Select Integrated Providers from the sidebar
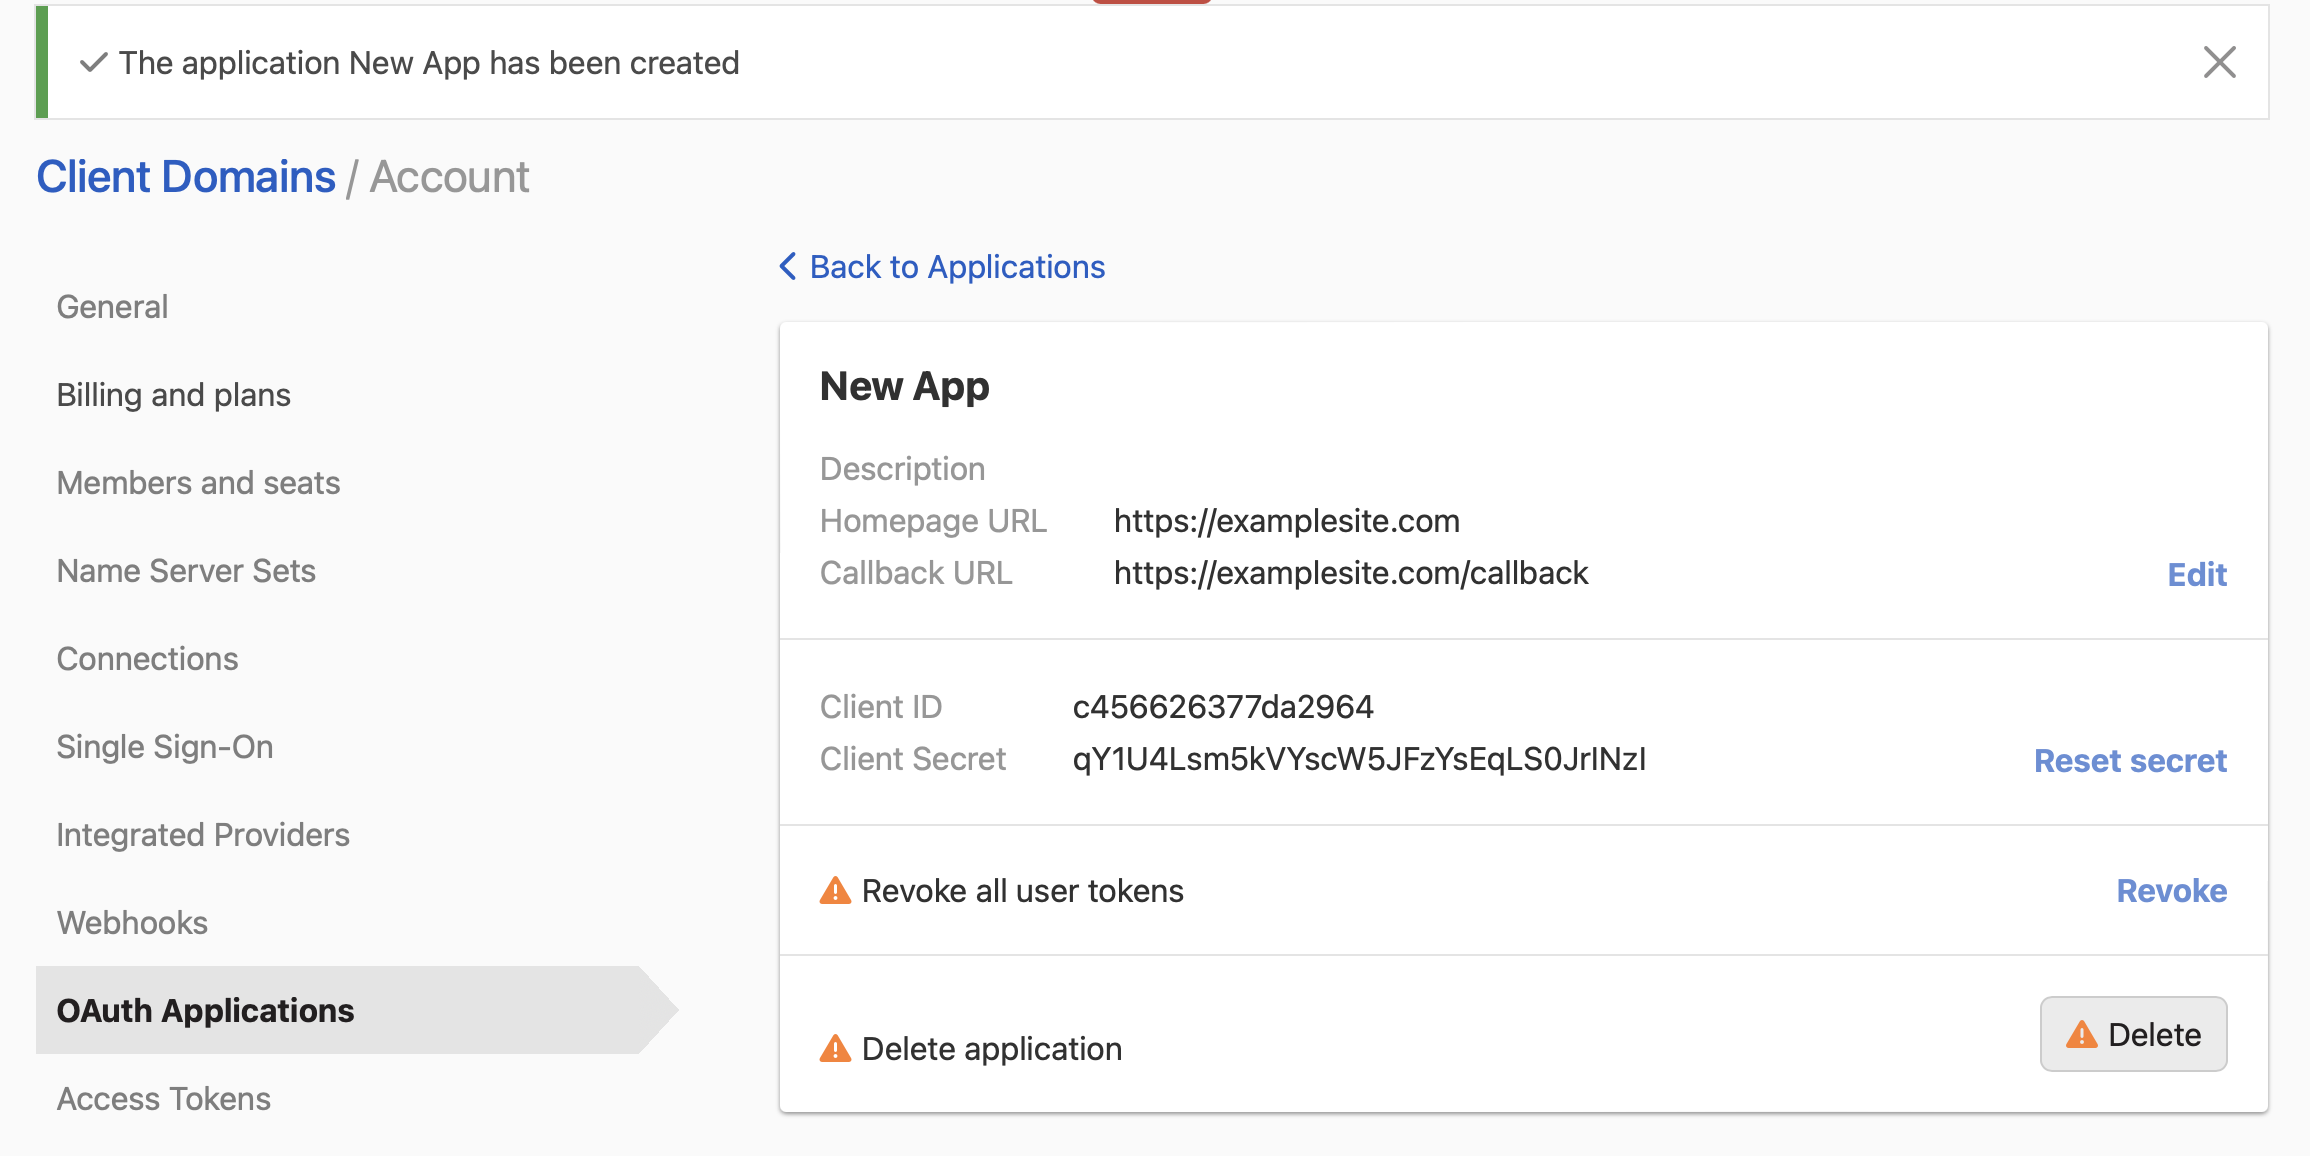Viewport: 2310px width, 1156px height. click(203, 834)
